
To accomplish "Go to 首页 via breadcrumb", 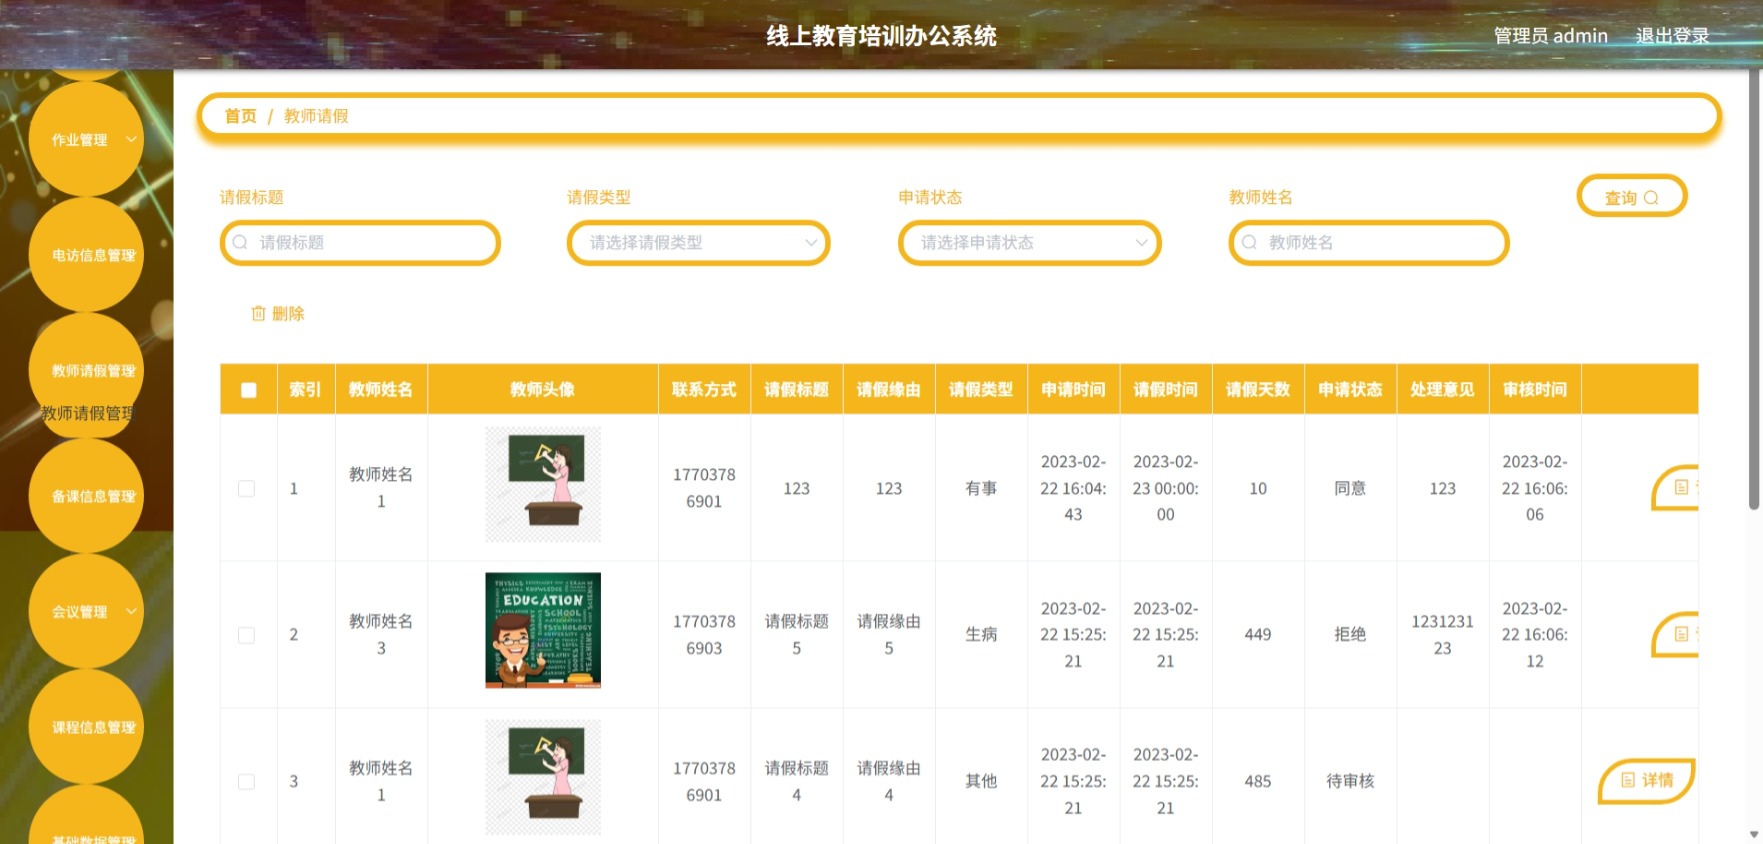I will pyautogui.click(x=240, y=116).
